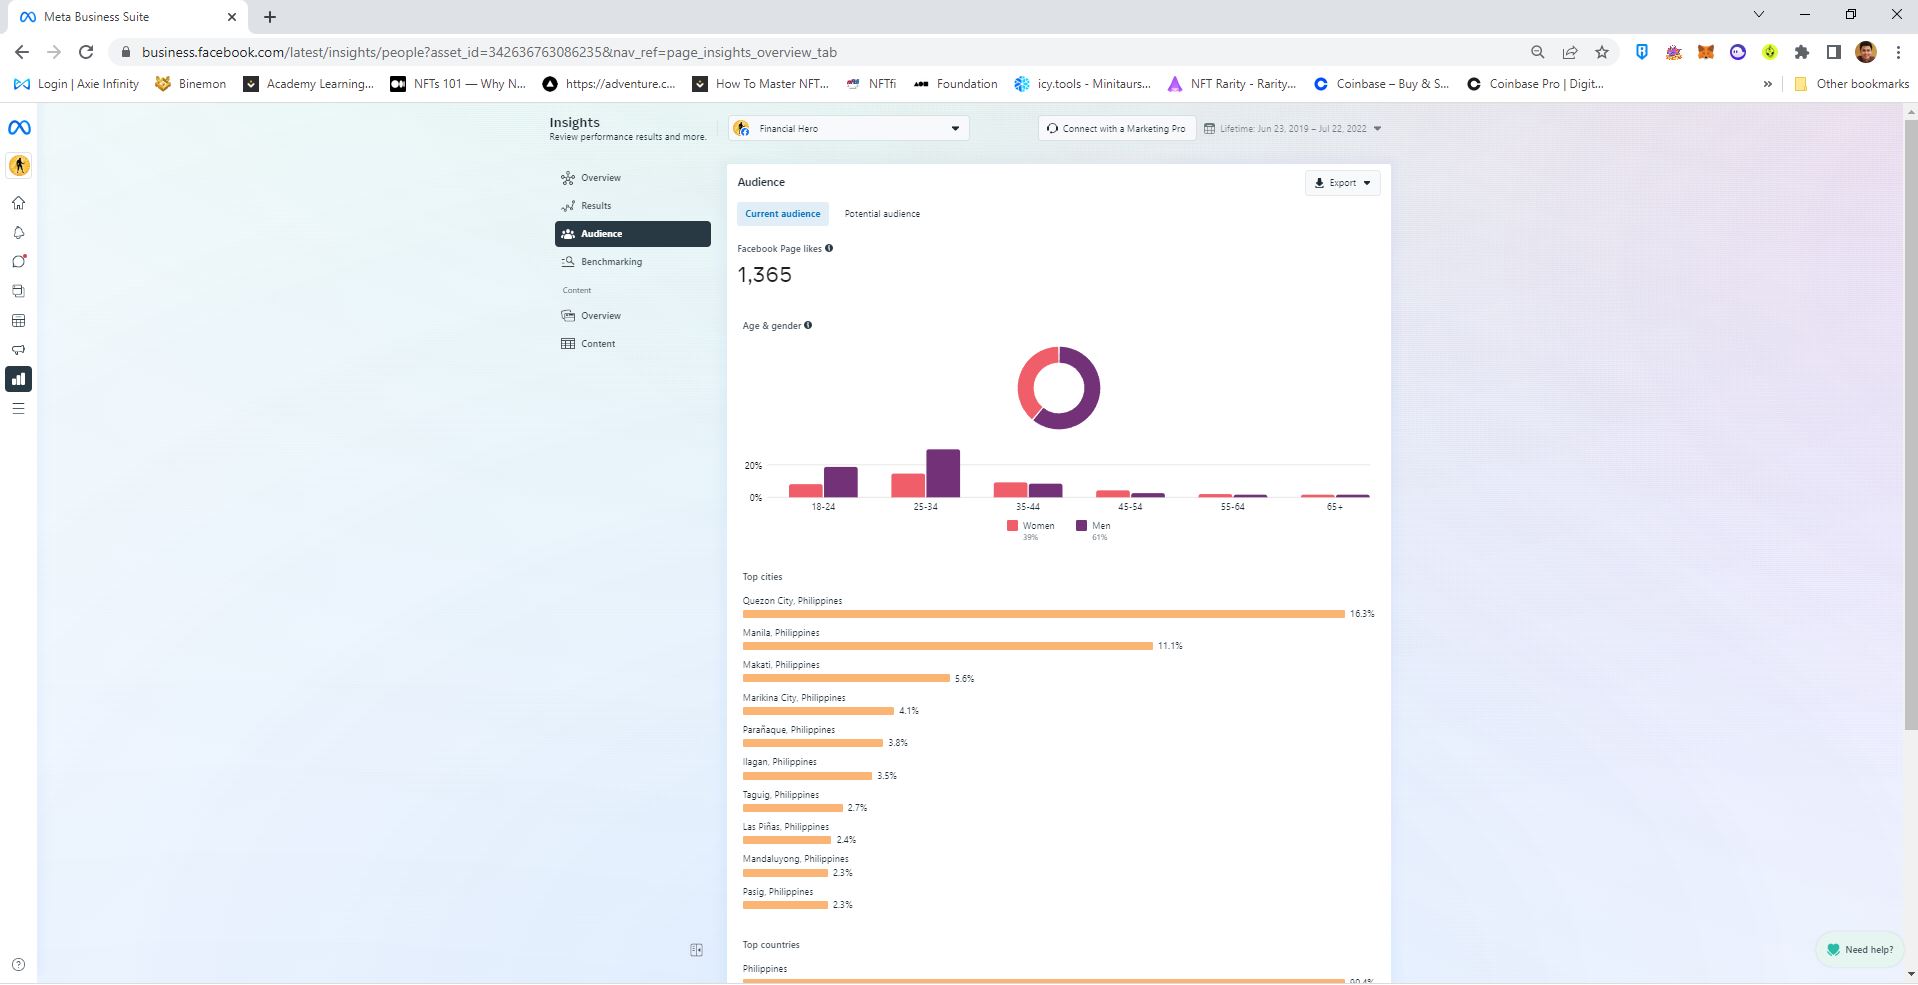1918x985 pixels.
Task: Reload the page
Action: [x=86, y=52]
